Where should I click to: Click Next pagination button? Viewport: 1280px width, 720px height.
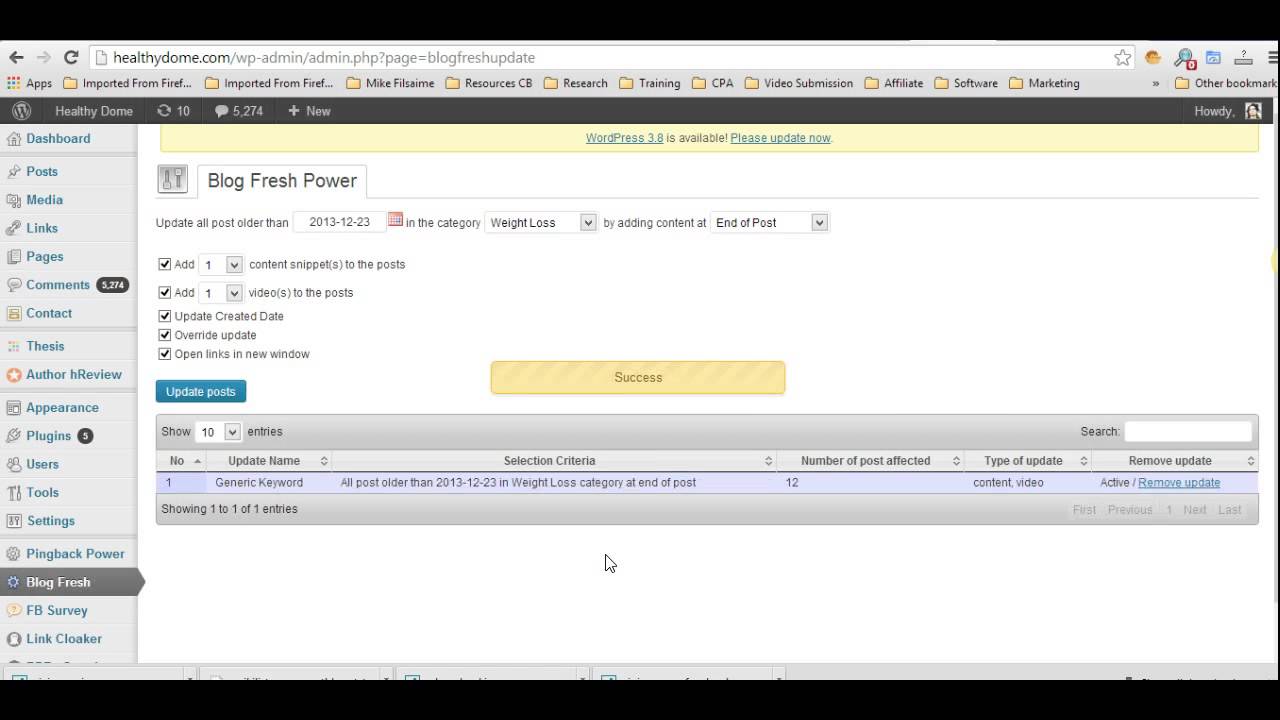click(x=1195, y=510)
